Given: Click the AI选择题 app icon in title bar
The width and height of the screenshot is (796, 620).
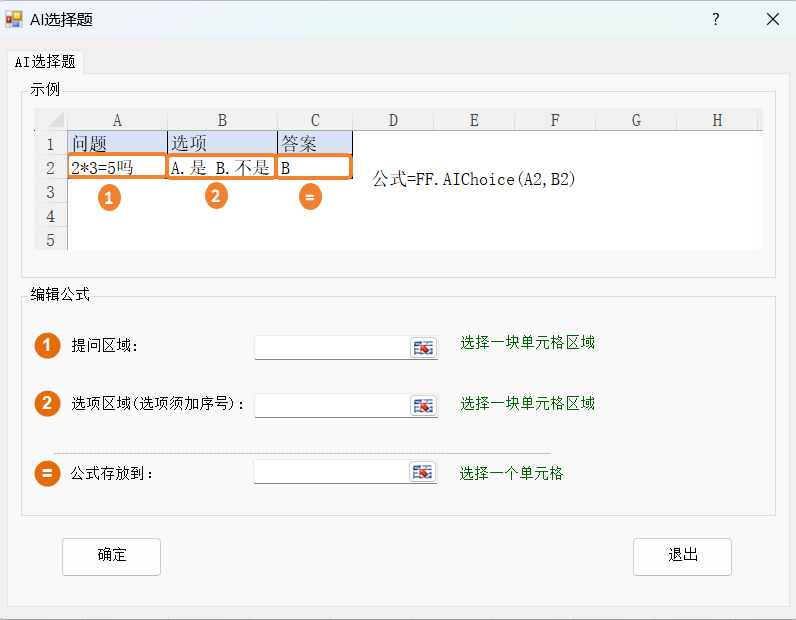Looking at the screenshot, I should (x=14, y=19).
